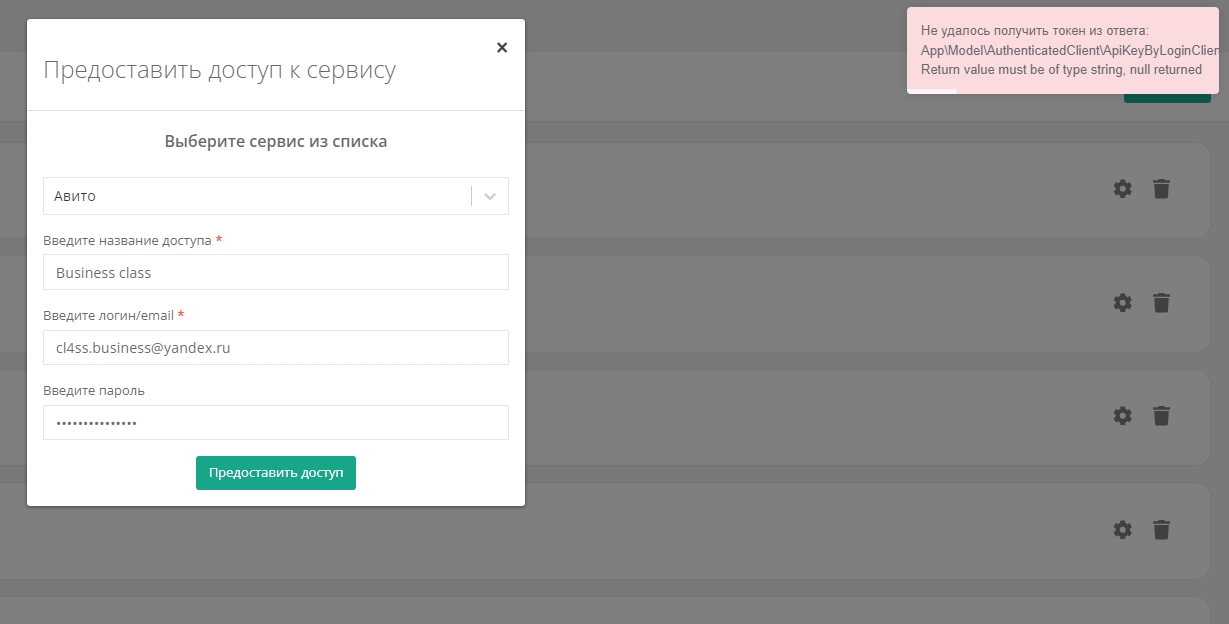Click trash icon in the second list row
The width and height of the screenshot is (1229, 624).
[x=1161, y=302]
